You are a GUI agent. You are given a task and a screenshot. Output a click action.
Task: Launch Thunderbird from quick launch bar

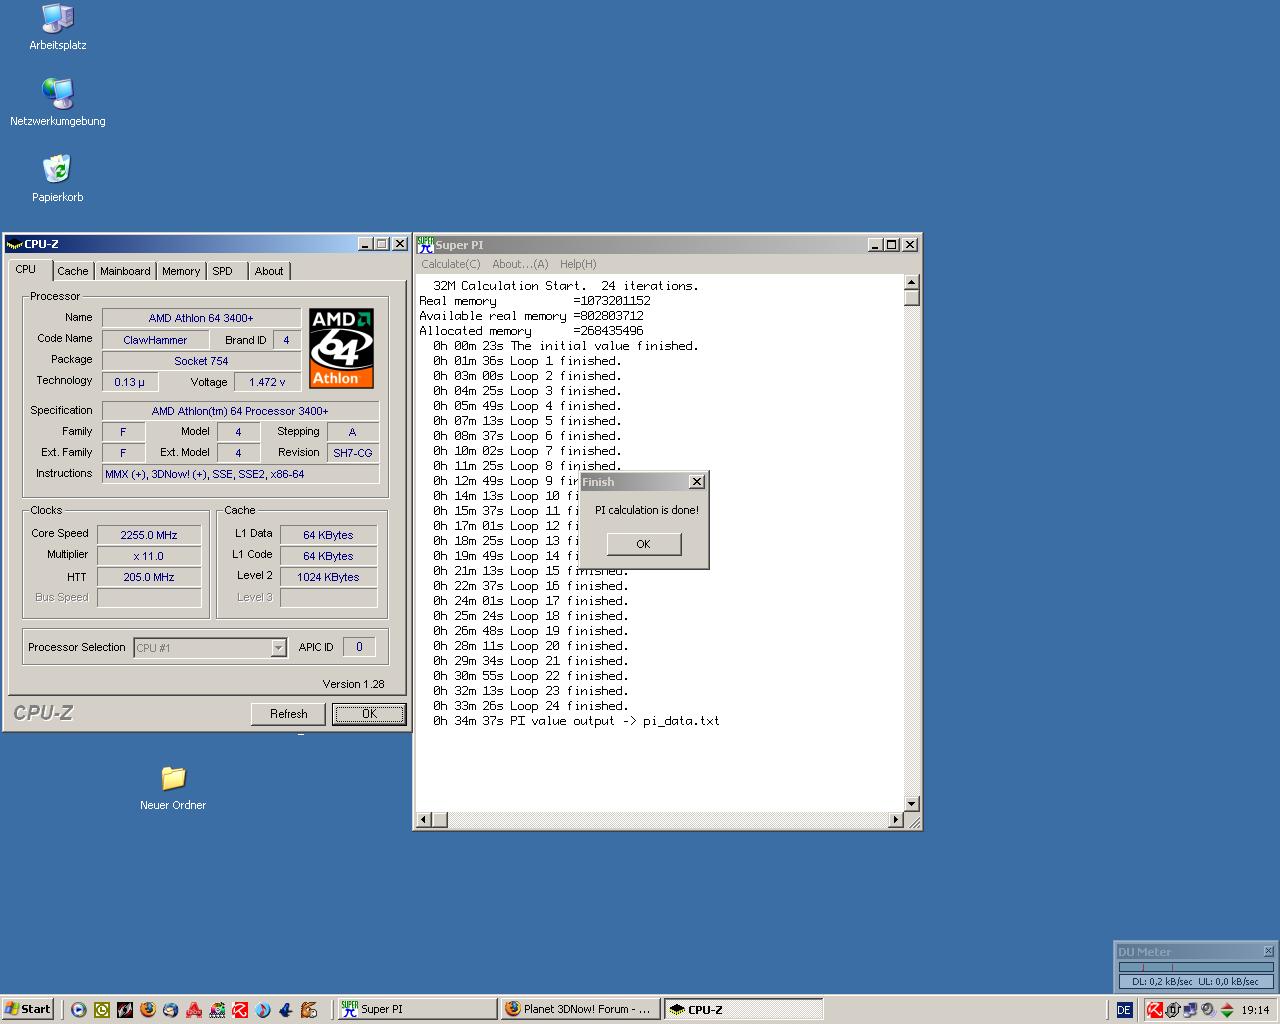point(171,1010)
